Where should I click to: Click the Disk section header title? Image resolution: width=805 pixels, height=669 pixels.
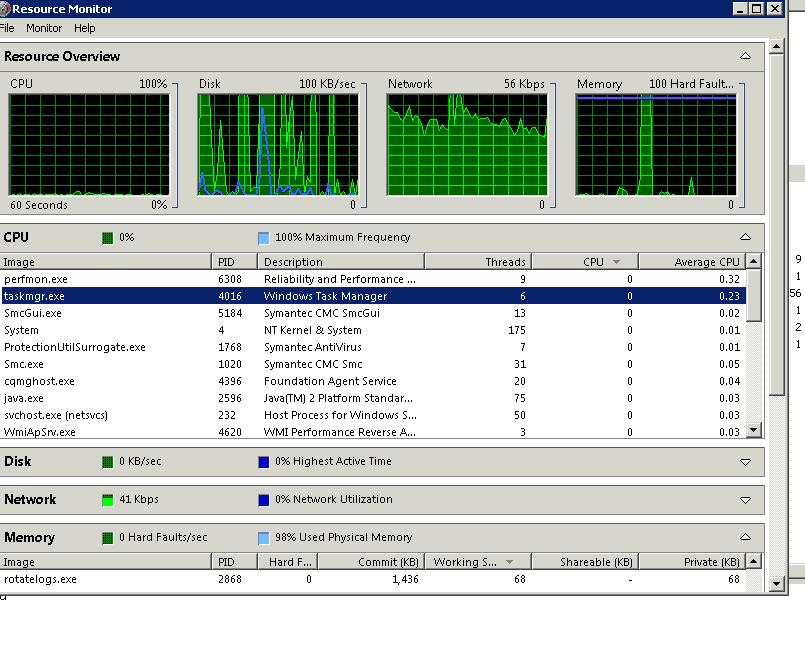[x=17, y=462]
